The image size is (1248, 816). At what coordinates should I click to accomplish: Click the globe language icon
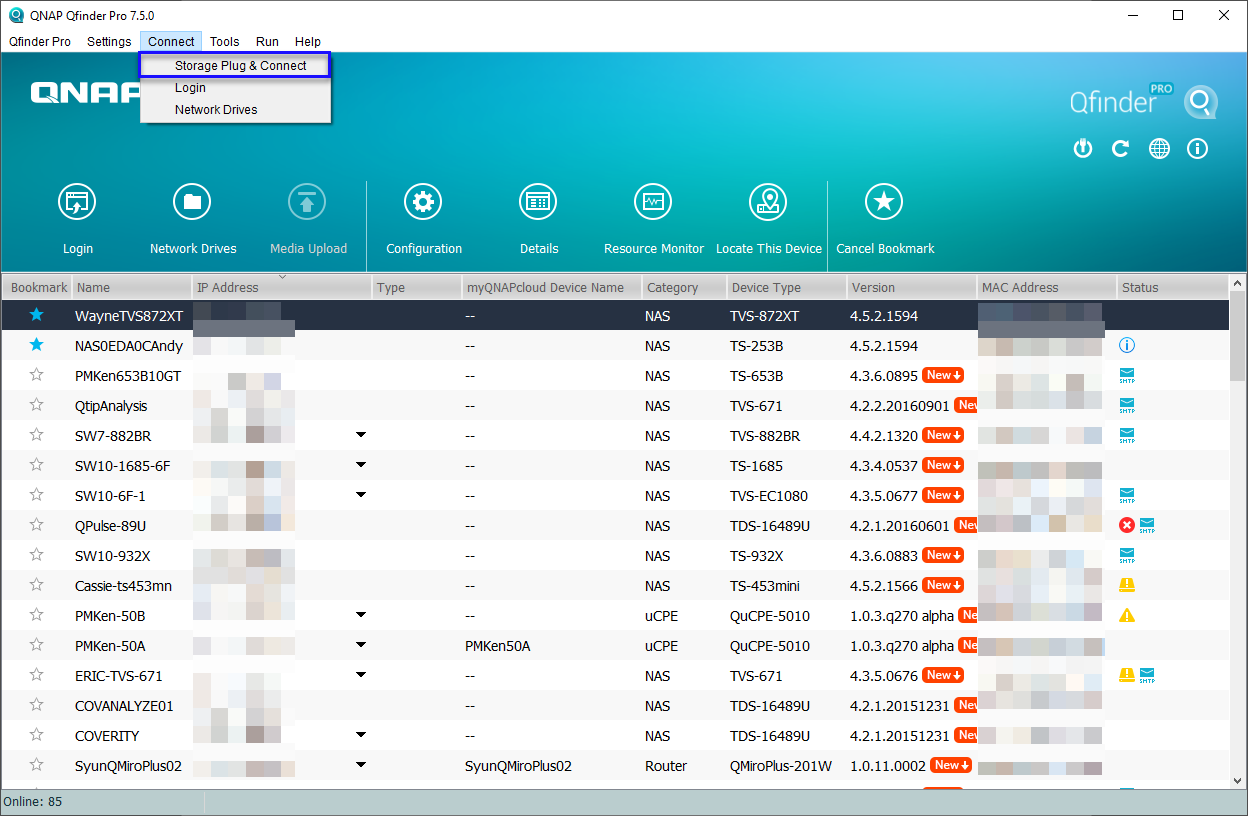click(1159, 149)
